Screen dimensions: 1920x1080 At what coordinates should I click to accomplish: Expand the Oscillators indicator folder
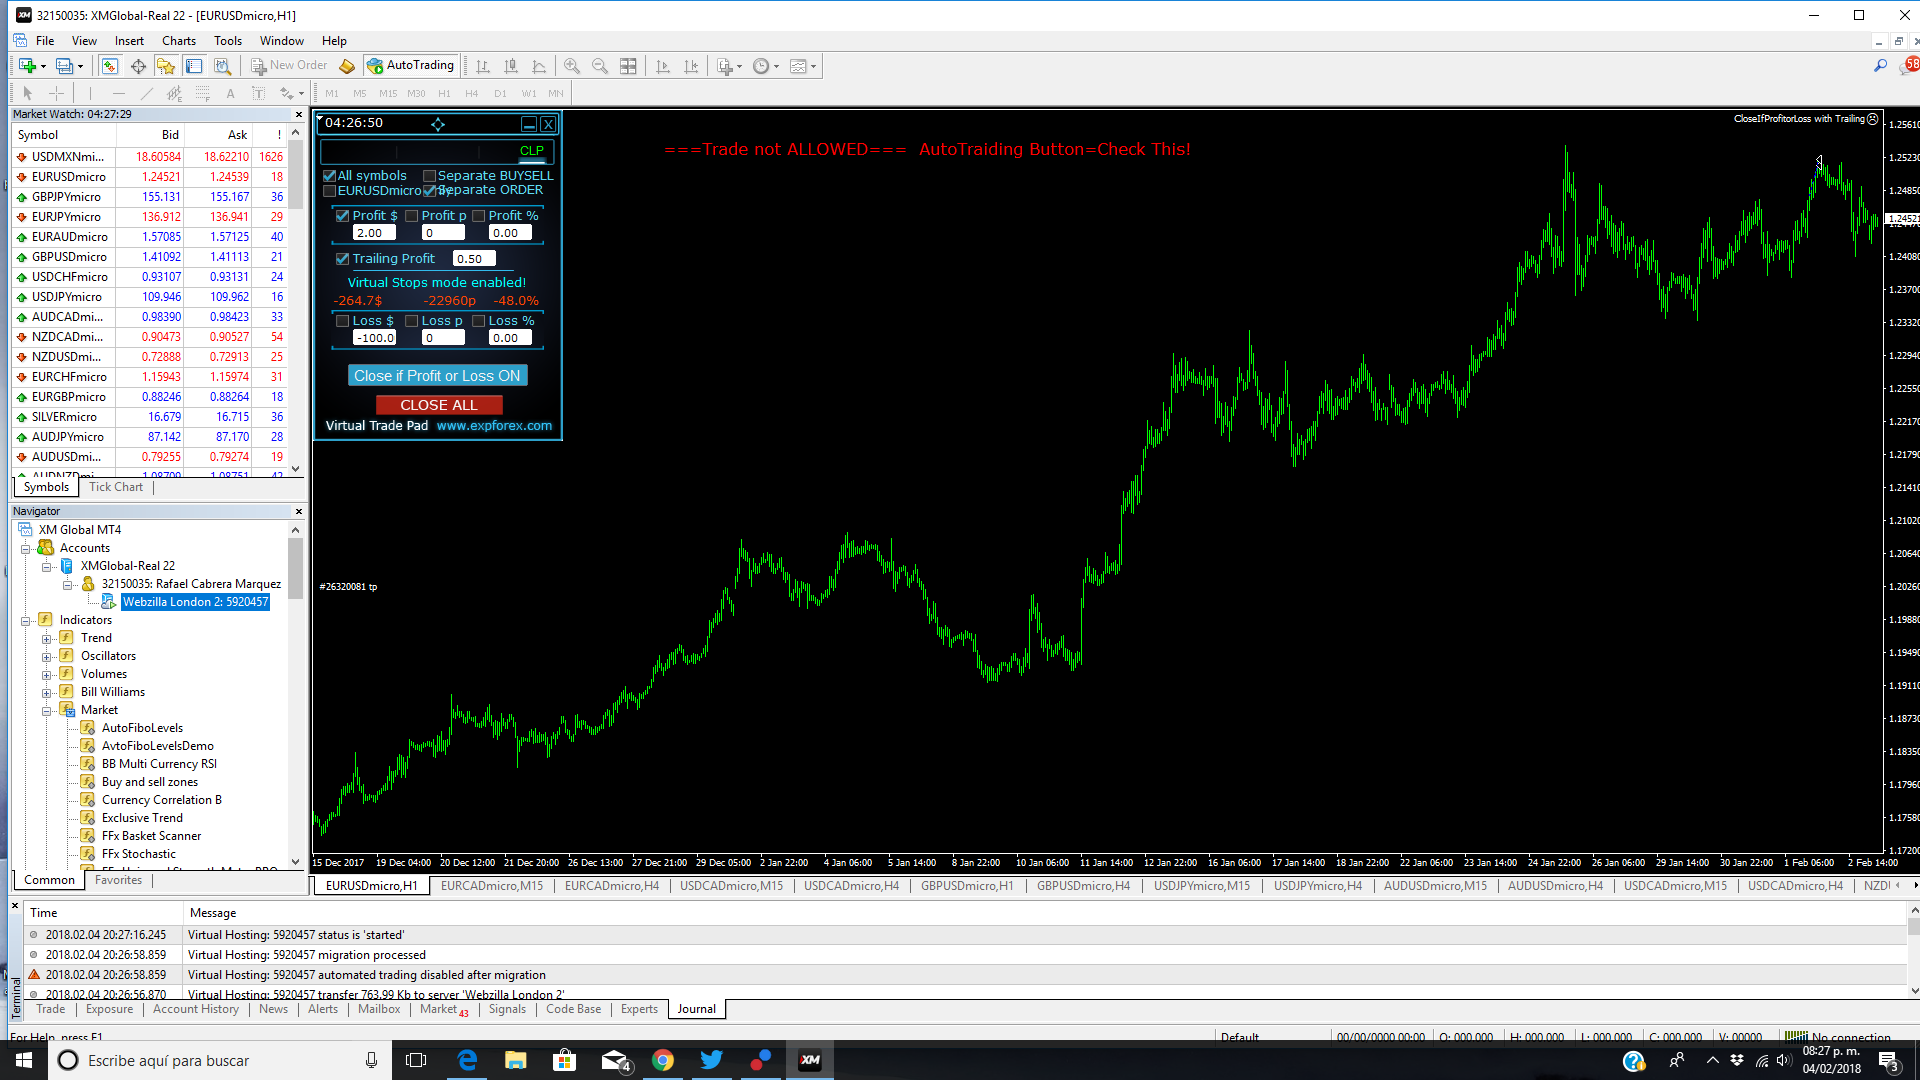47,657
